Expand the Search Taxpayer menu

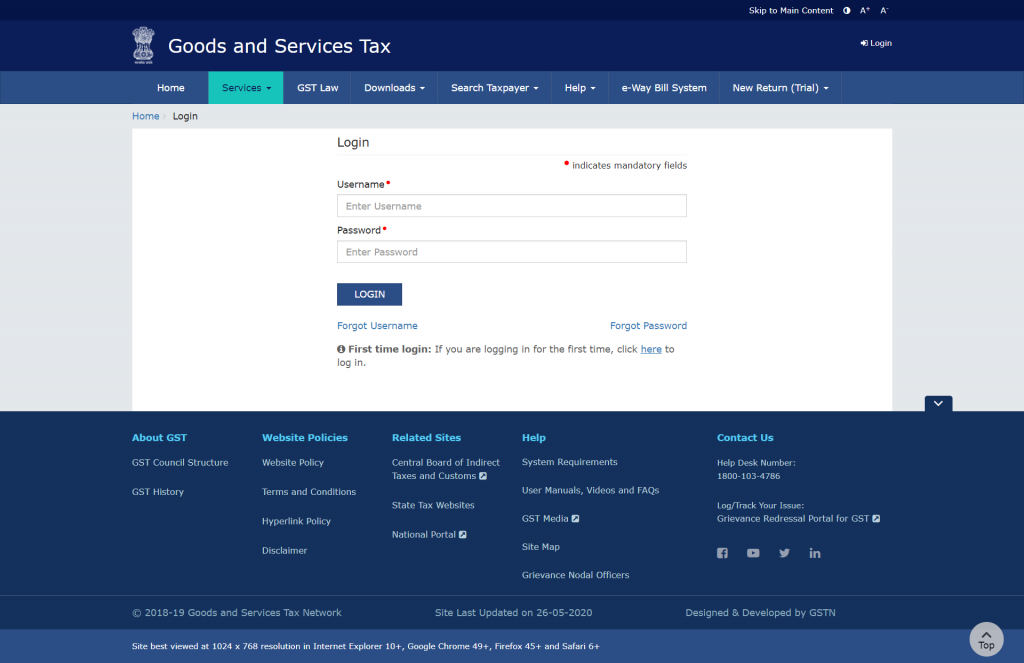click(494, 88)
